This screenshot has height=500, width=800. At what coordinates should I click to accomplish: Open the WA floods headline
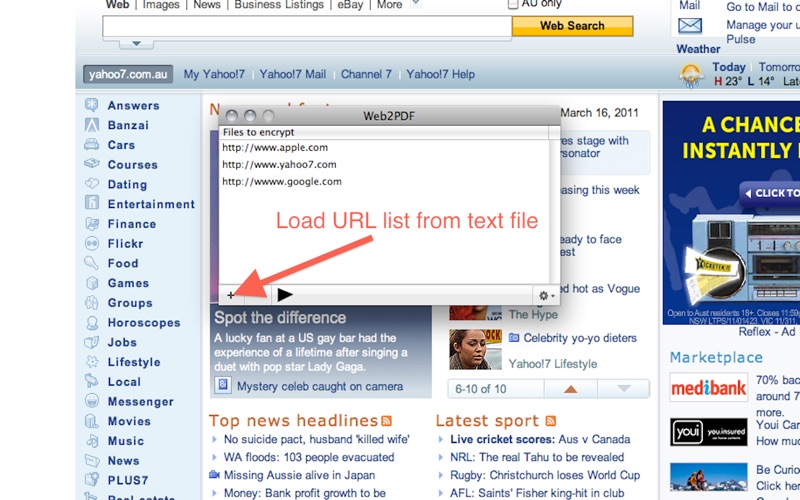pyautogui.click(x=309, y=457)
